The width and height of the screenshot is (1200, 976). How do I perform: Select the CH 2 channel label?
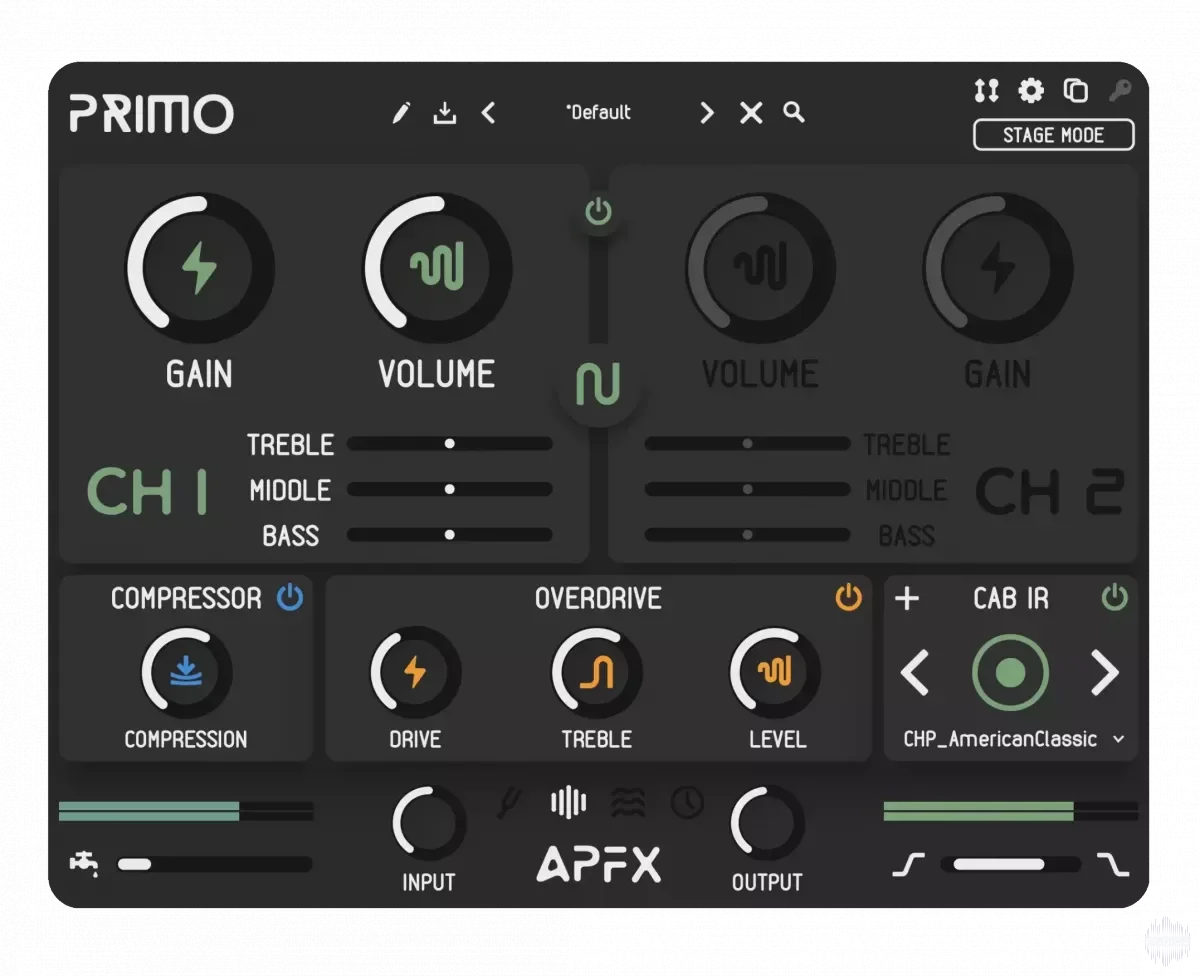[x=1050, y=491]
